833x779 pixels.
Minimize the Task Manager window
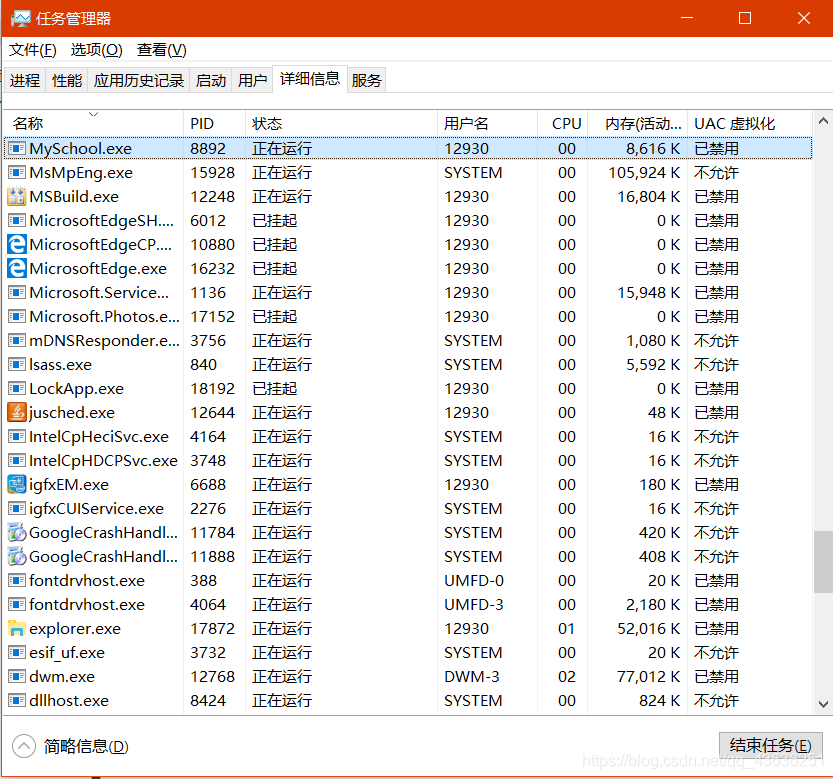click(x=687, y=18)
